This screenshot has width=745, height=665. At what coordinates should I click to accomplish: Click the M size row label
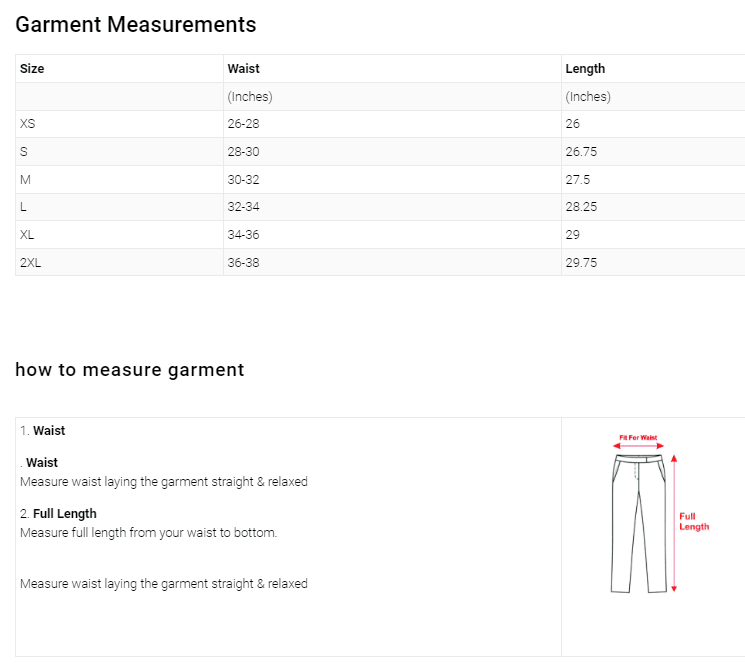(x=25, y=180)
